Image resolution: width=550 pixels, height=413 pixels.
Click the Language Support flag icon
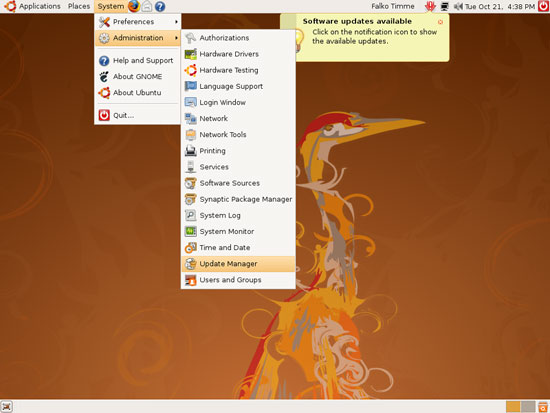(x=190, y=86)
